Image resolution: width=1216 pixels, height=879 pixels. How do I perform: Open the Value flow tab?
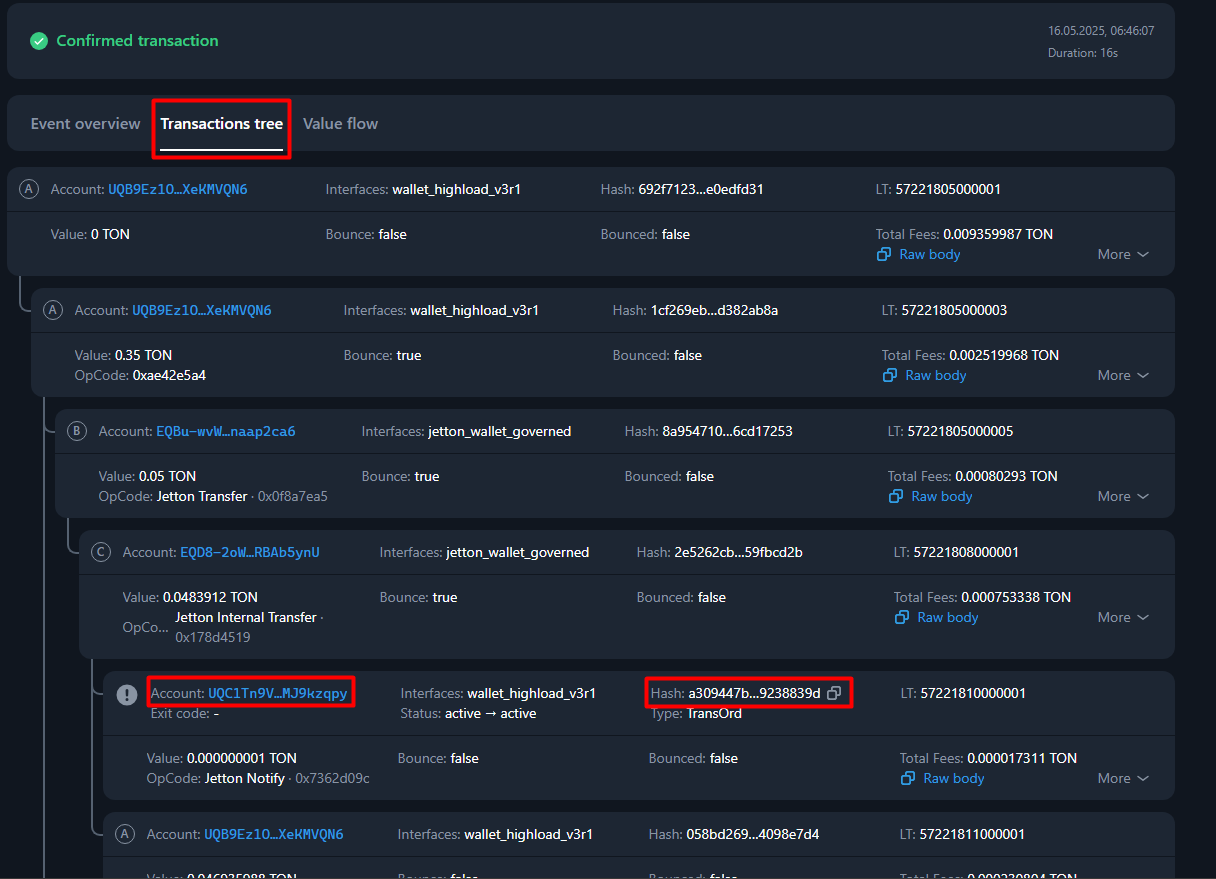pyautogui.click(x=340, y=124)
